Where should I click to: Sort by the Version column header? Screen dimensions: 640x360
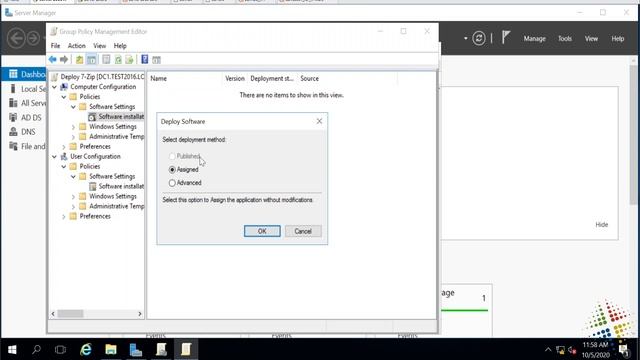[235, 78]
